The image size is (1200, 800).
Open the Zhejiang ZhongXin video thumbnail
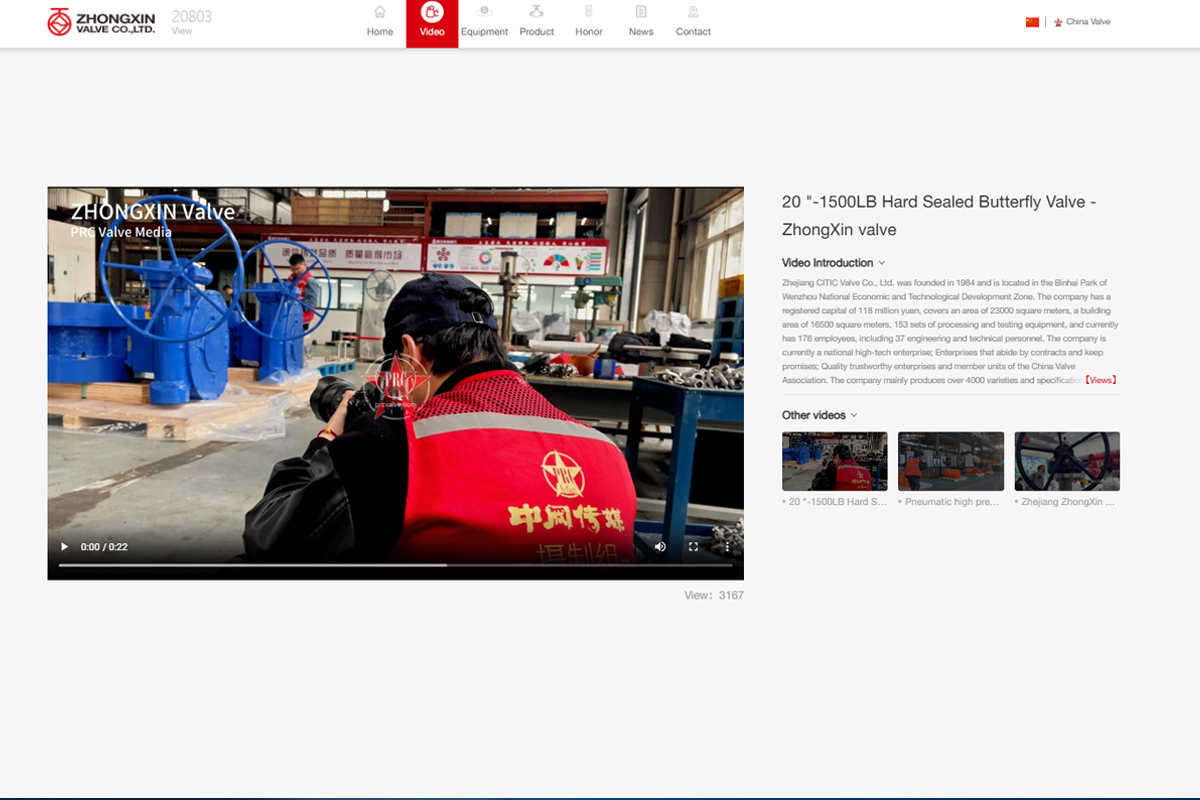coord(1067,461)
